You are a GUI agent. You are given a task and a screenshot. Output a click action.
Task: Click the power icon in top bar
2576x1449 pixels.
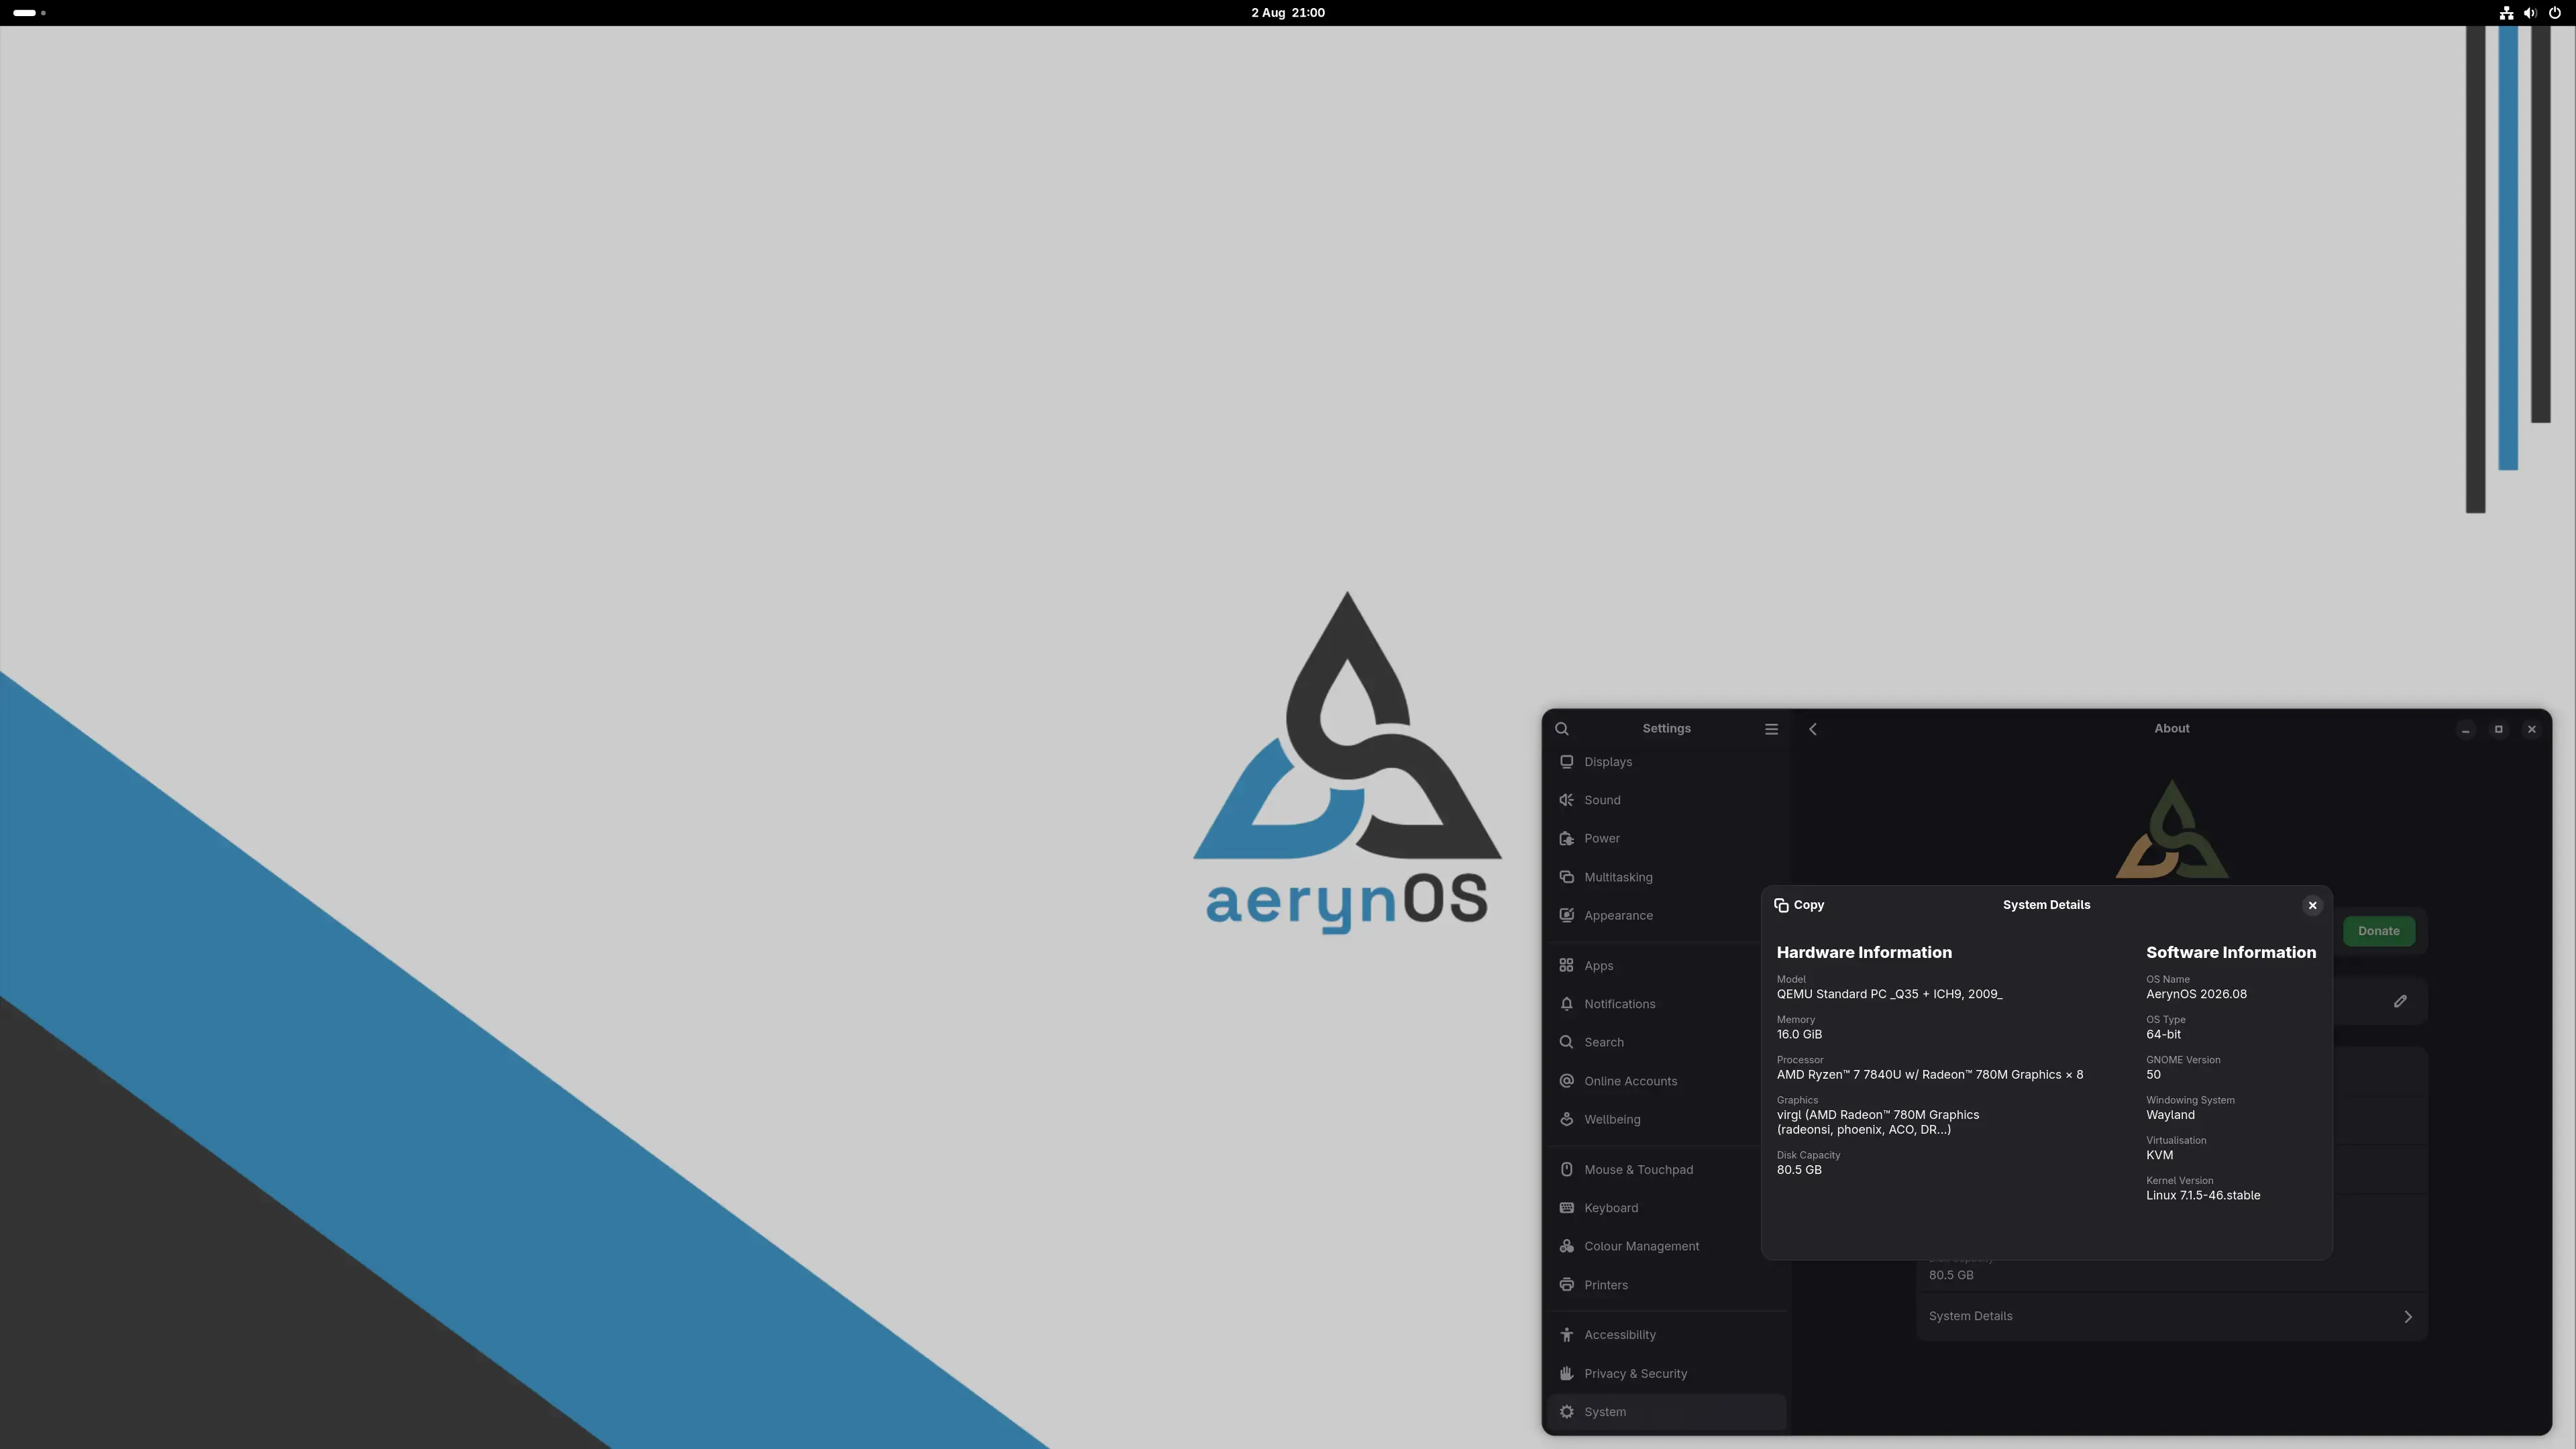(2555, 13)
